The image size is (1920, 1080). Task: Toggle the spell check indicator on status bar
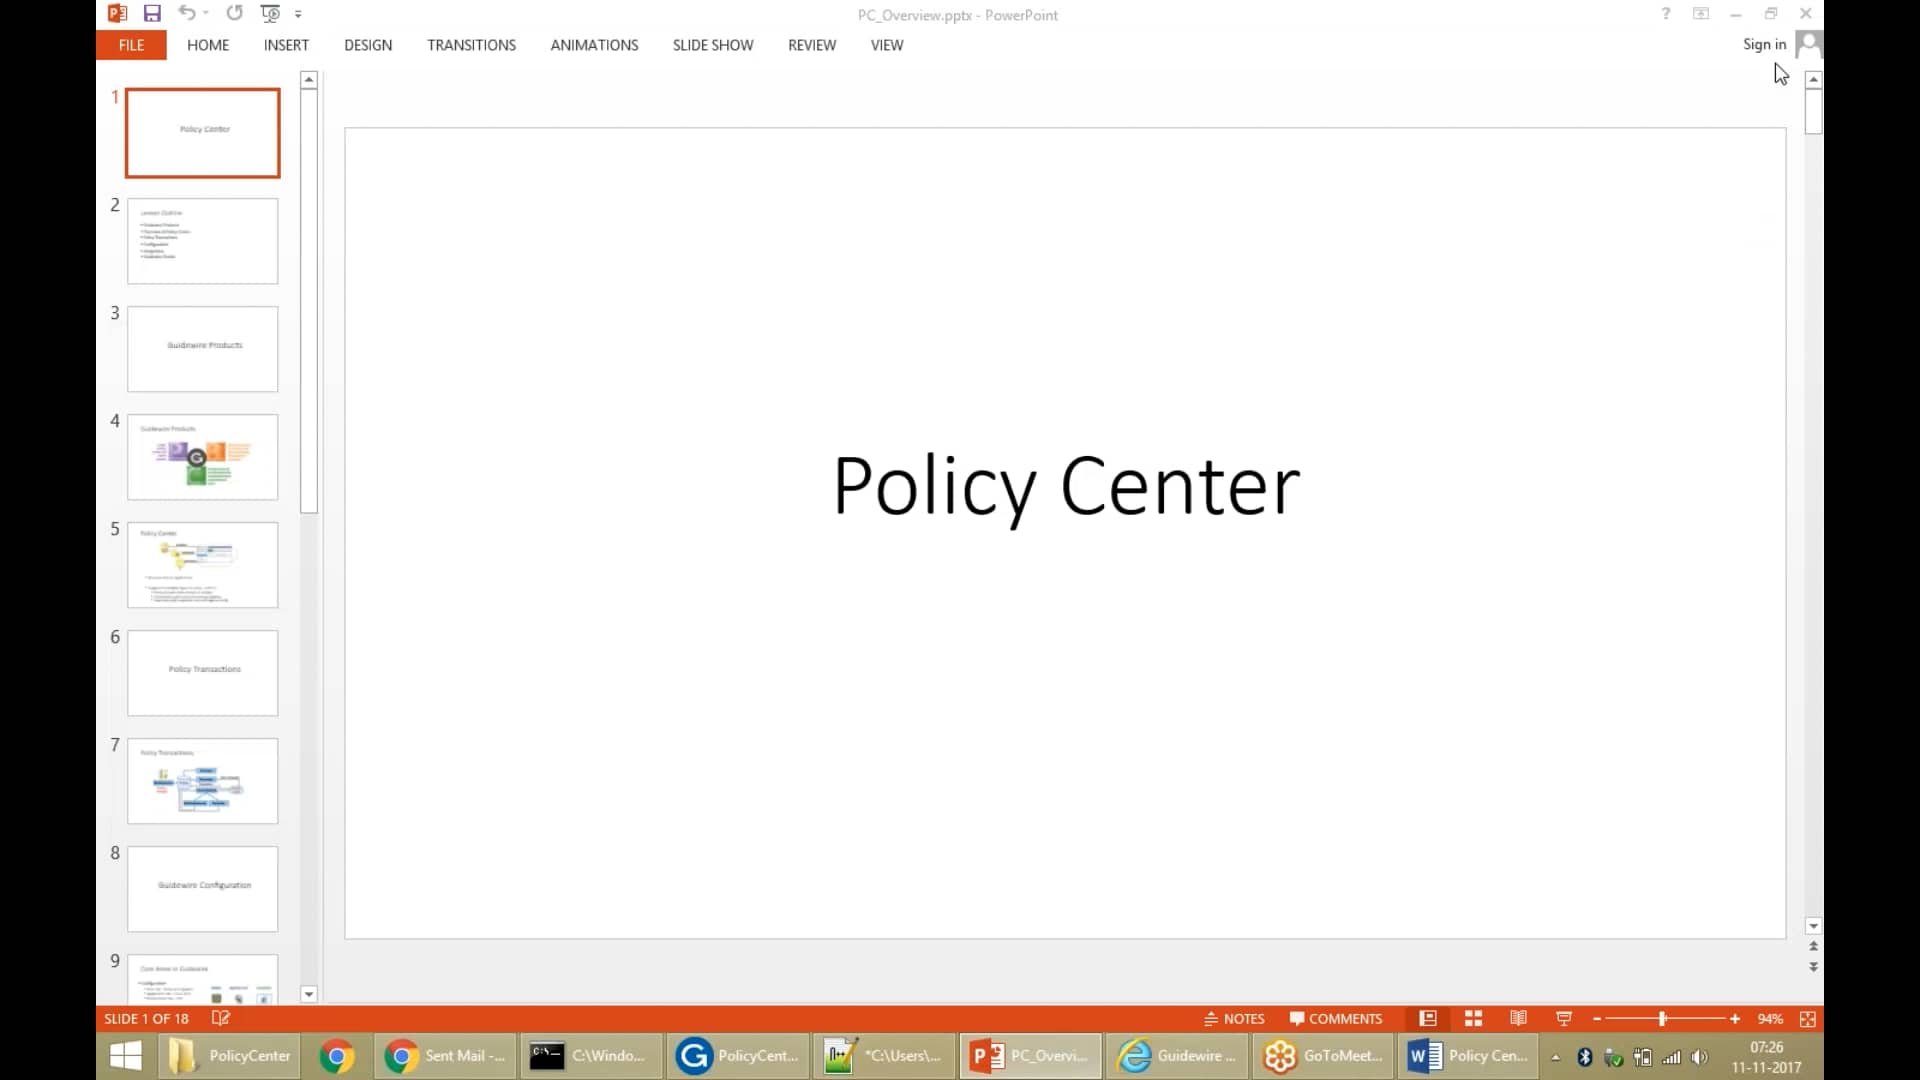pos(220,1018)
